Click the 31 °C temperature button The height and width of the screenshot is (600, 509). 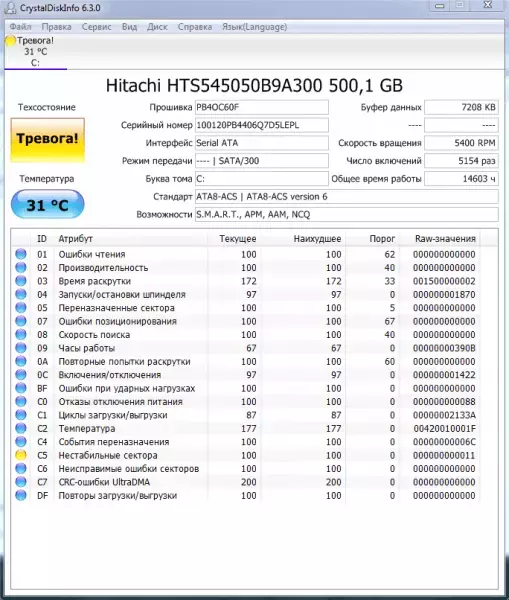click(47, 205)
